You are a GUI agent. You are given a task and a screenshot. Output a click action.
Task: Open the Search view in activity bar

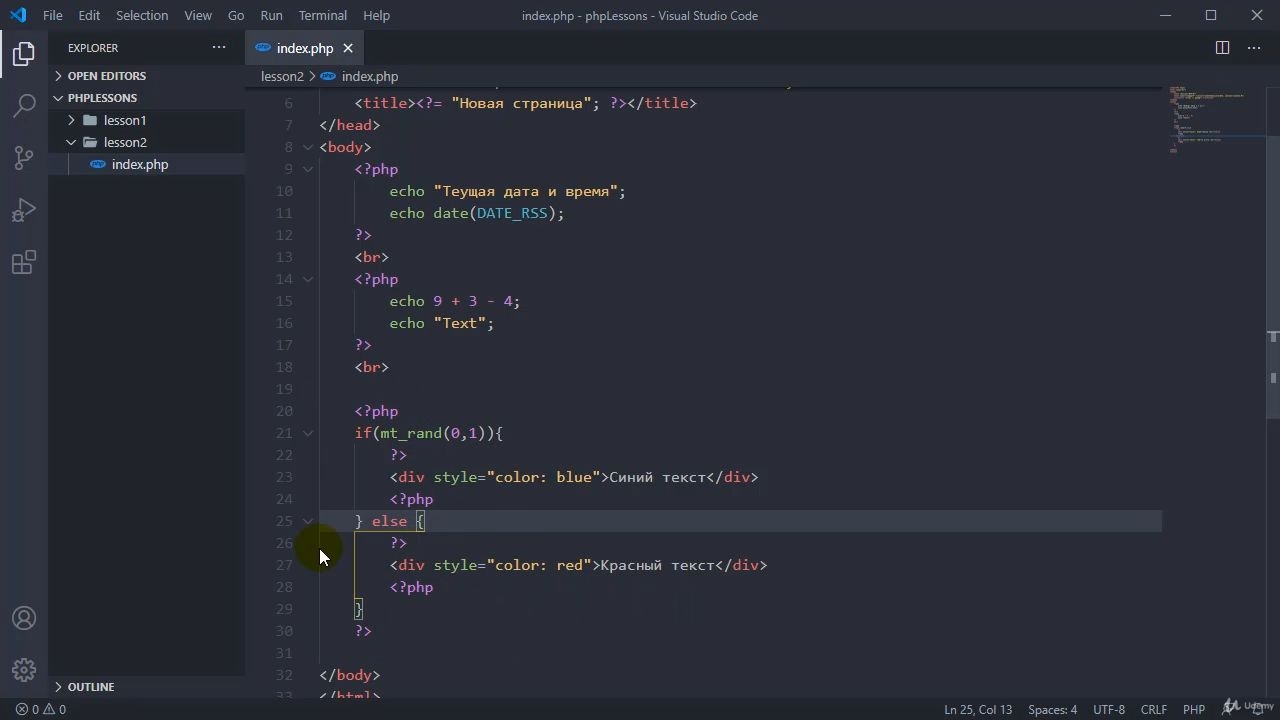point(24,105)
